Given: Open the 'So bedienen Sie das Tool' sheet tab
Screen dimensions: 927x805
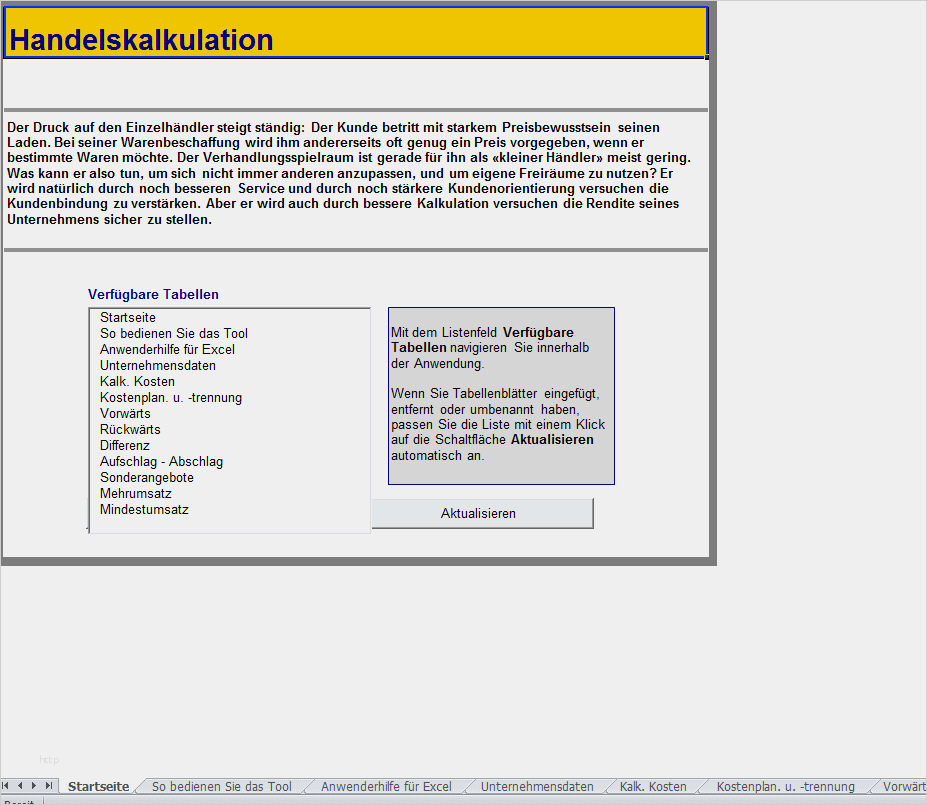Looking at the screenshot, I should (x=222, y=787).
